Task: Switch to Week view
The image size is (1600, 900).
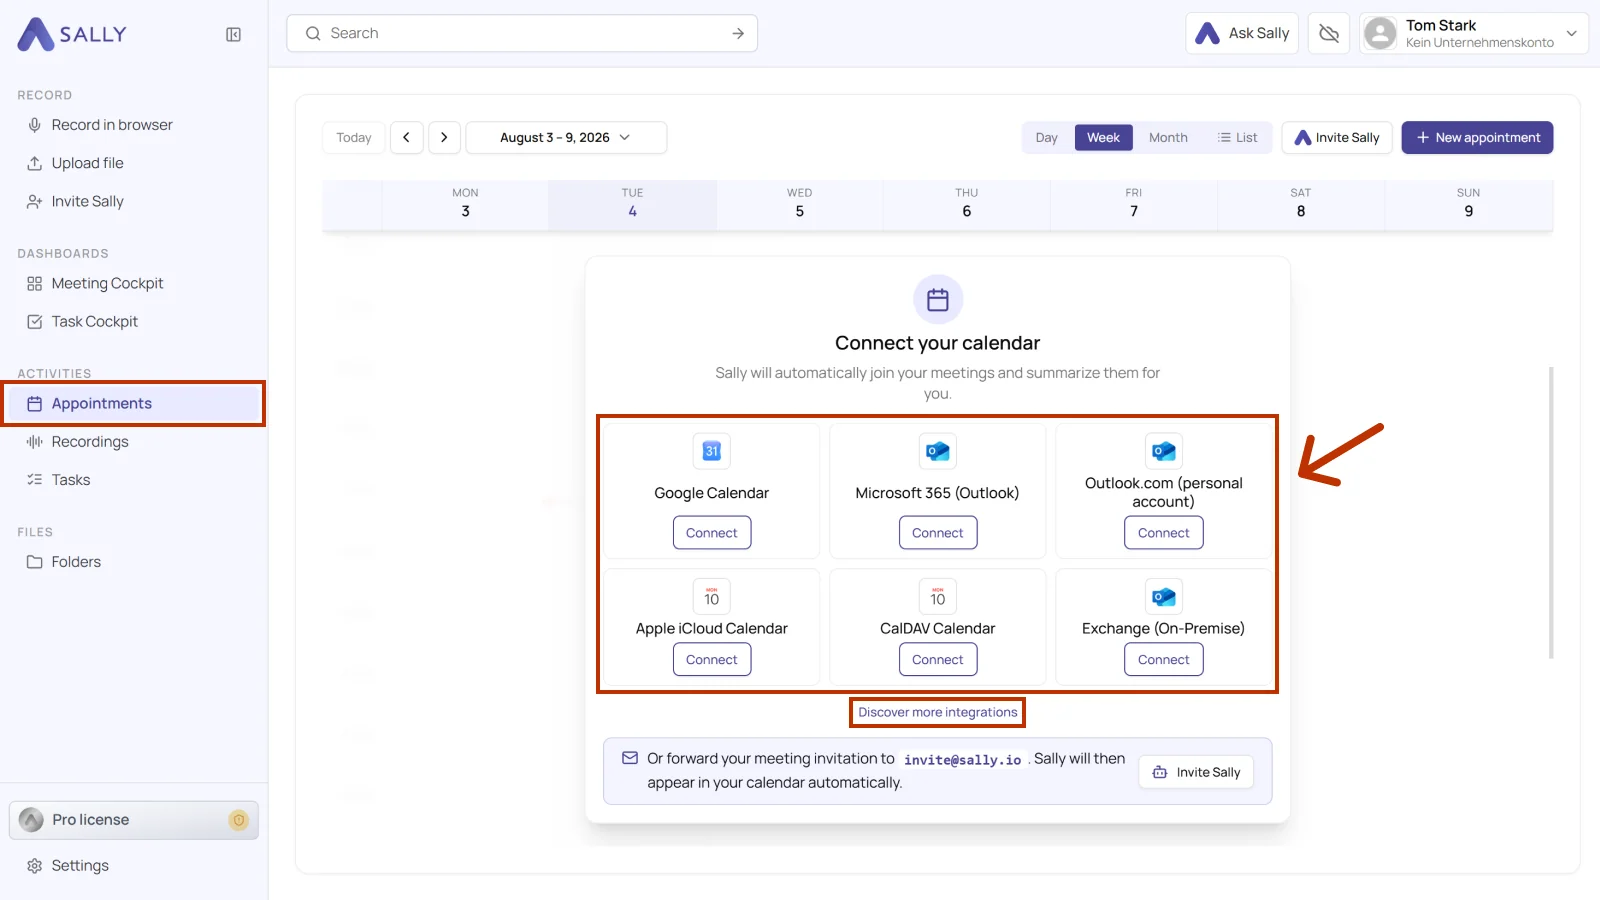Action: (x=1103, y=137)
